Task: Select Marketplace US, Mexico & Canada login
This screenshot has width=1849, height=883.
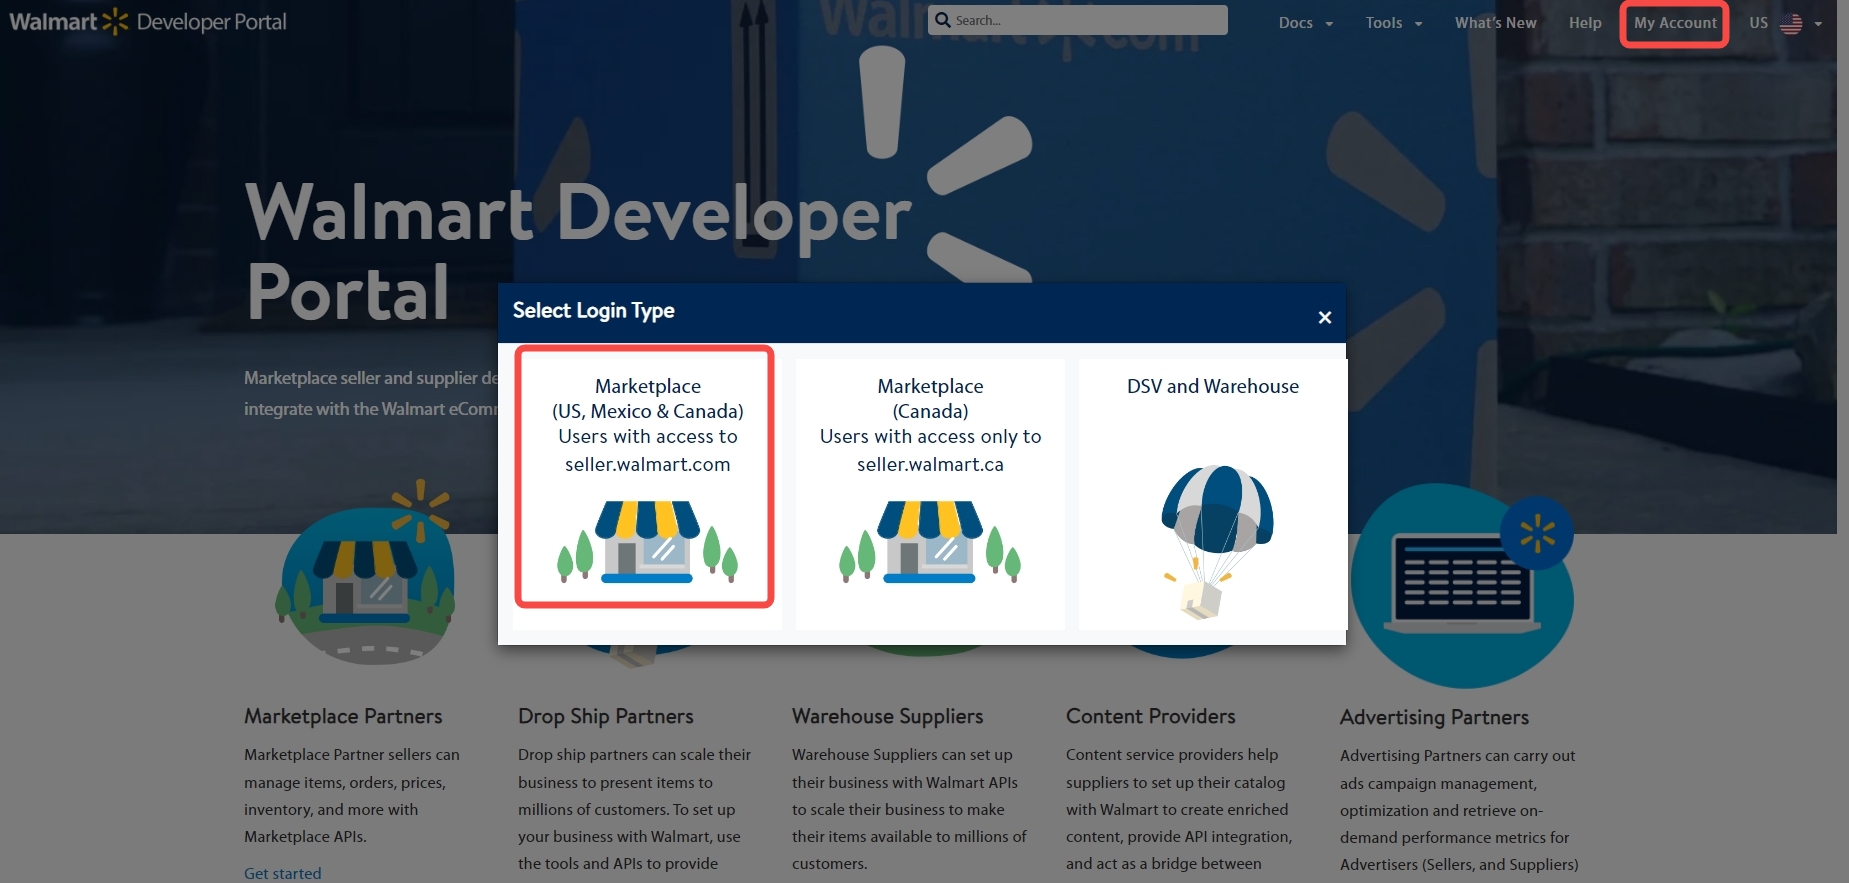Action: pos(647,494)
